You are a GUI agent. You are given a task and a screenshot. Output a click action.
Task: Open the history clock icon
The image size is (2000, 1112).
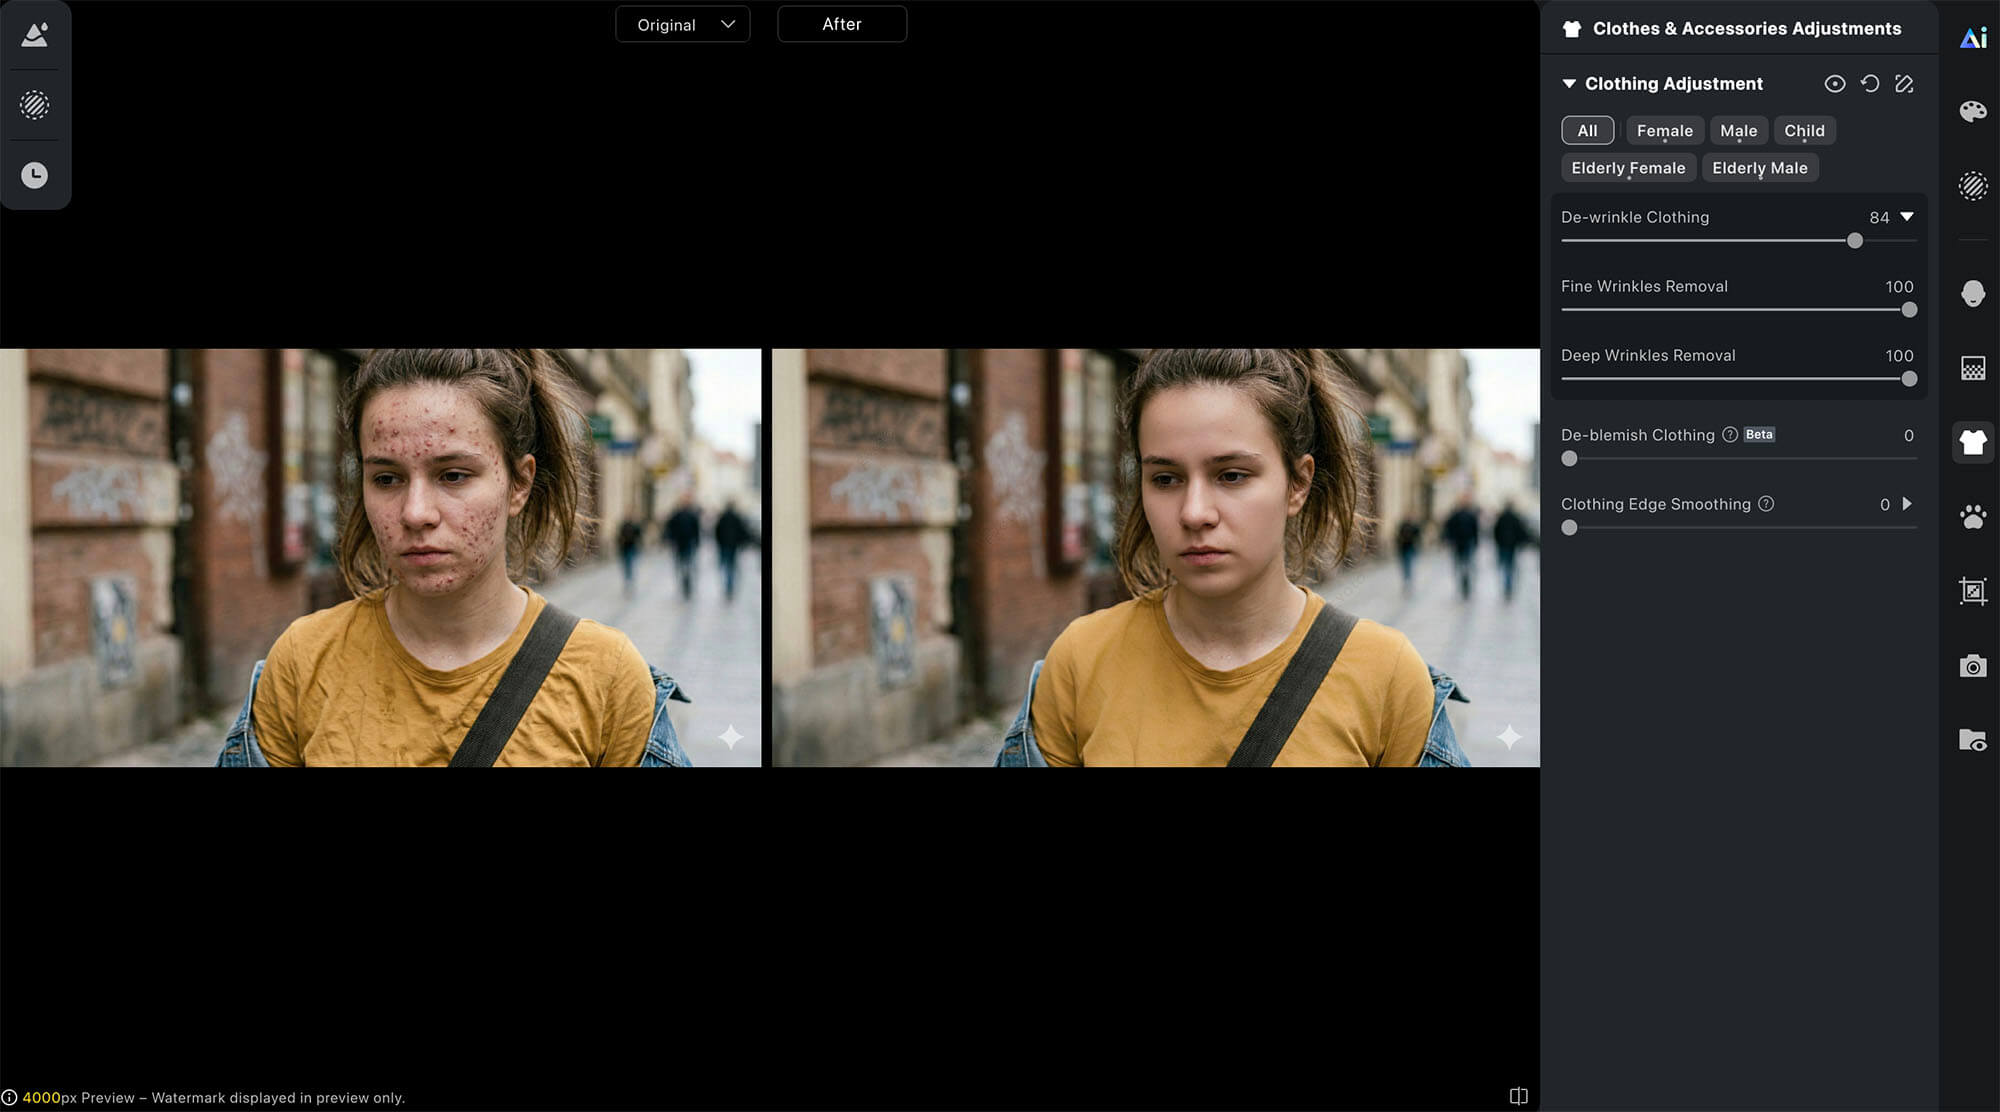[35, 176]
